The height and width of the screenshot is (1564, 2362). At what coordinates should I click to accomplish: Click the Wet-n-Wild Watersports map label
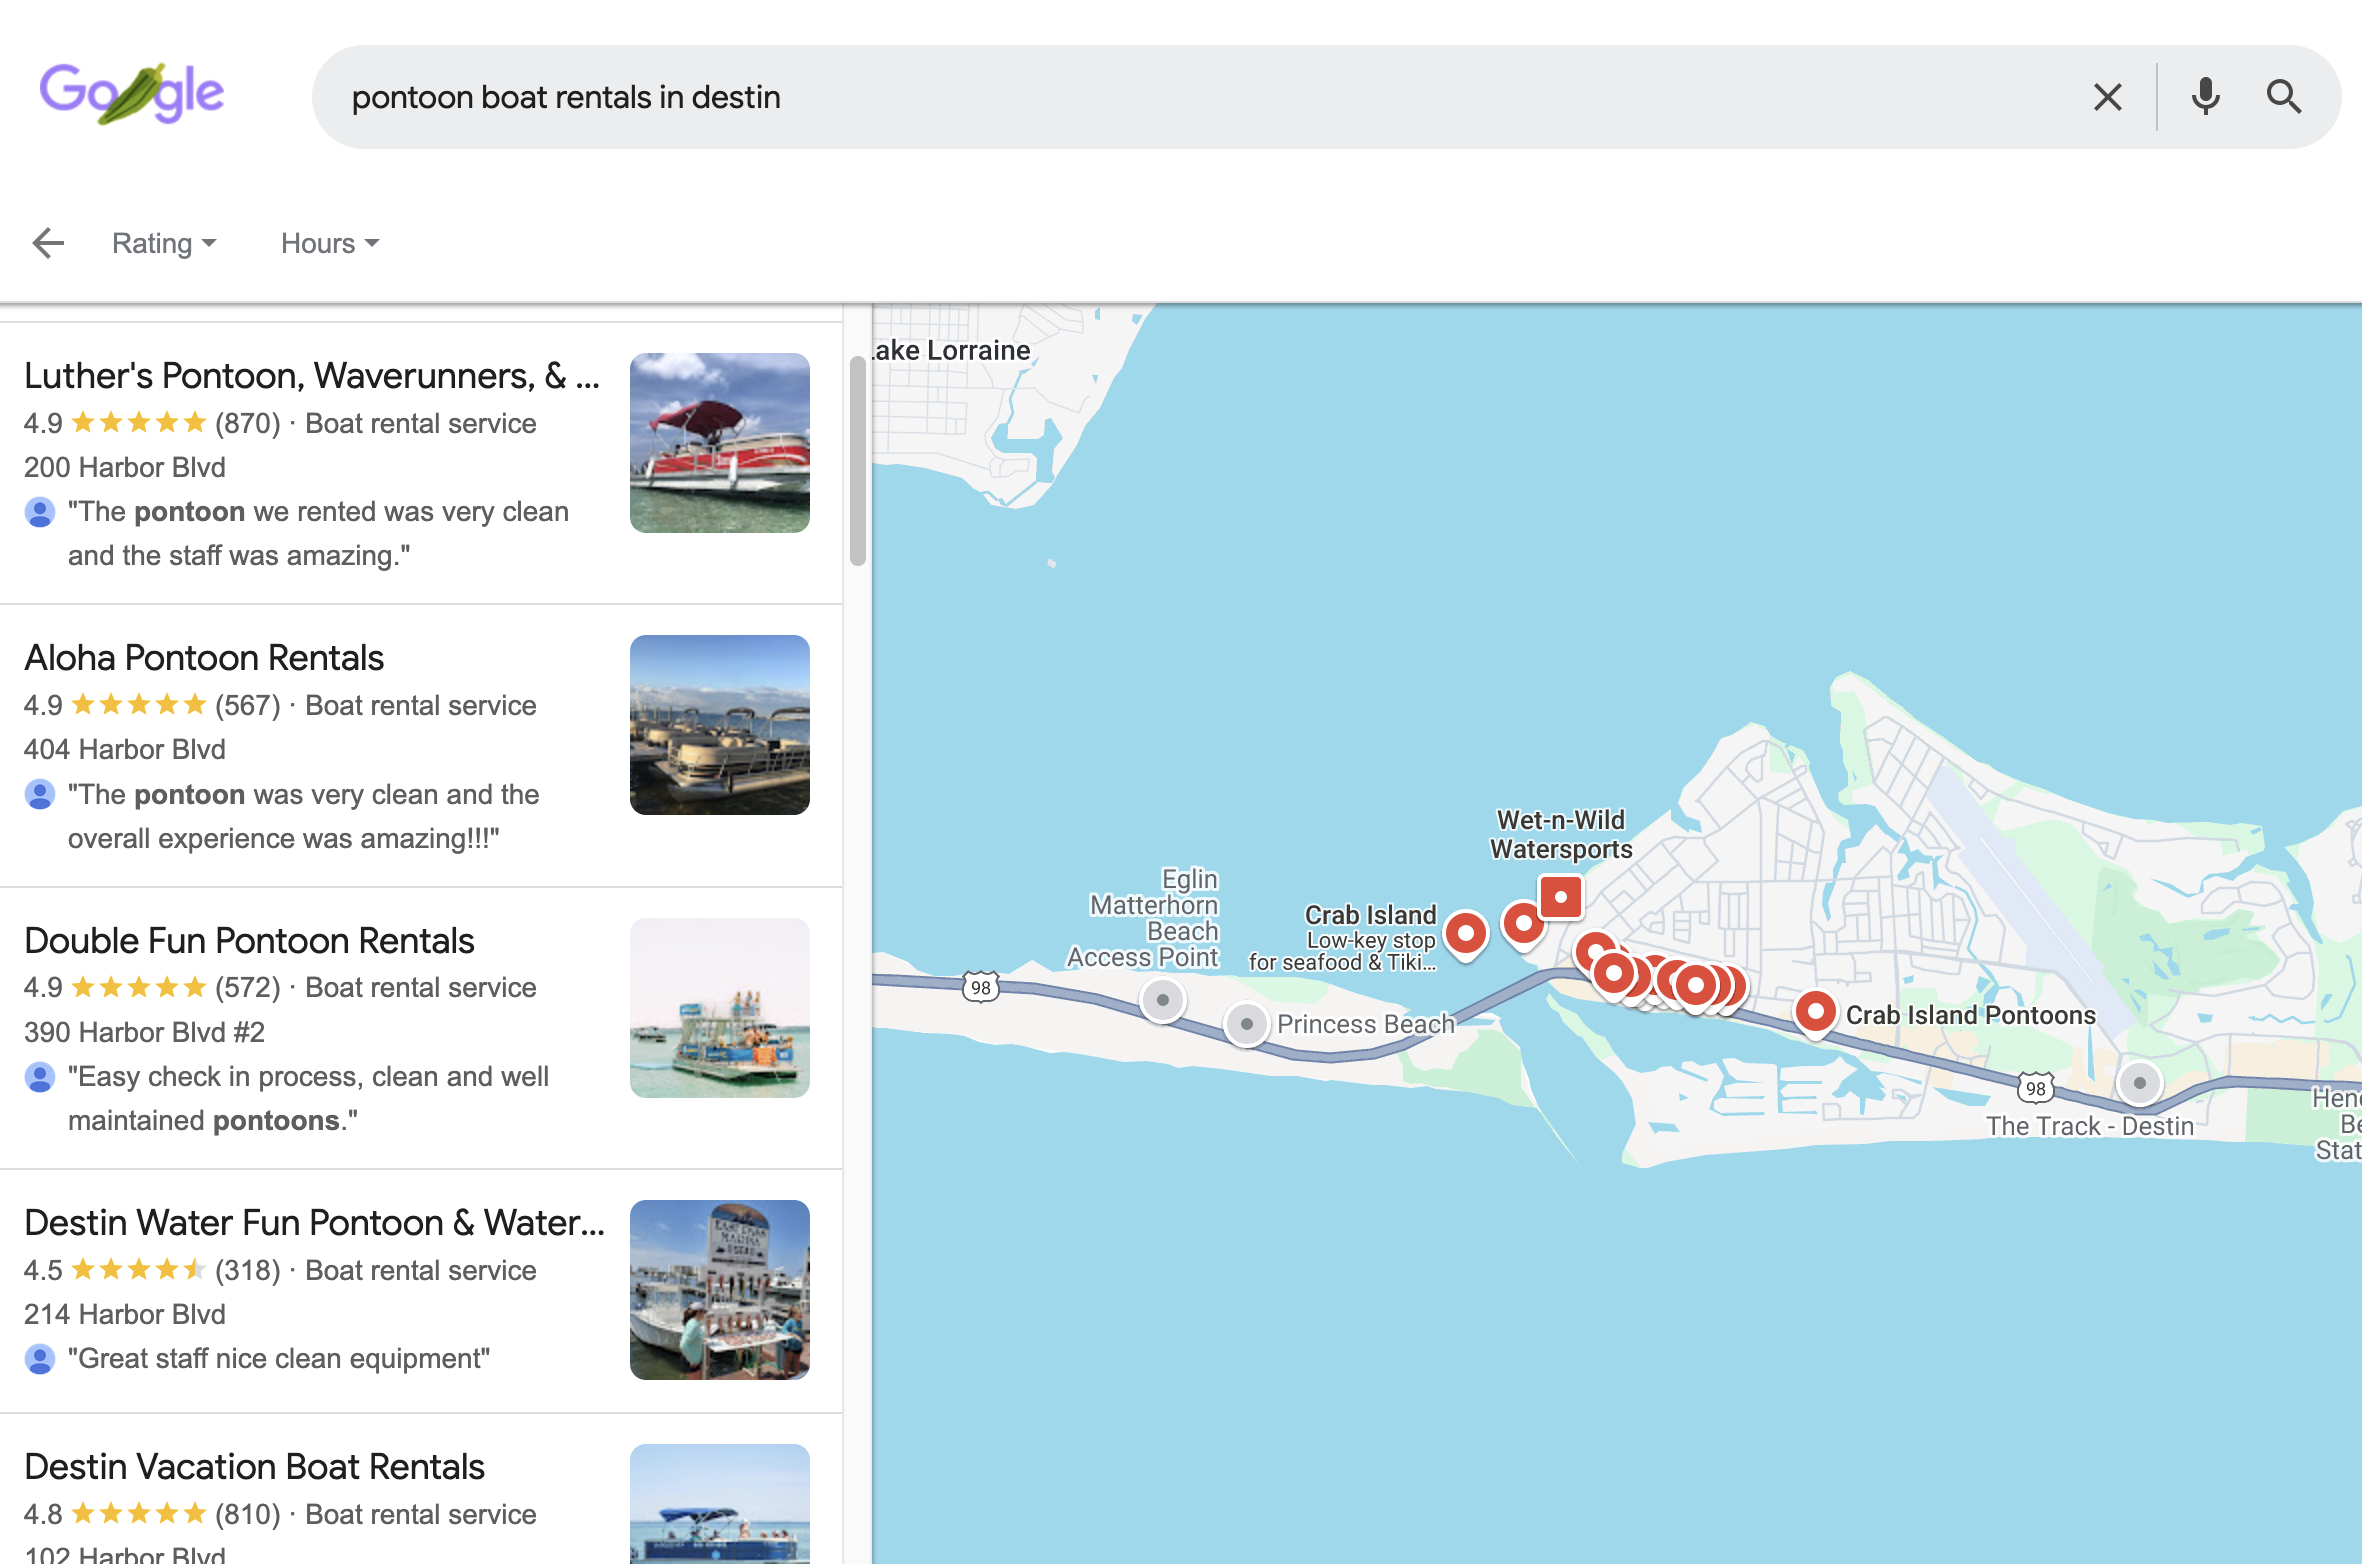(1561, 835)
